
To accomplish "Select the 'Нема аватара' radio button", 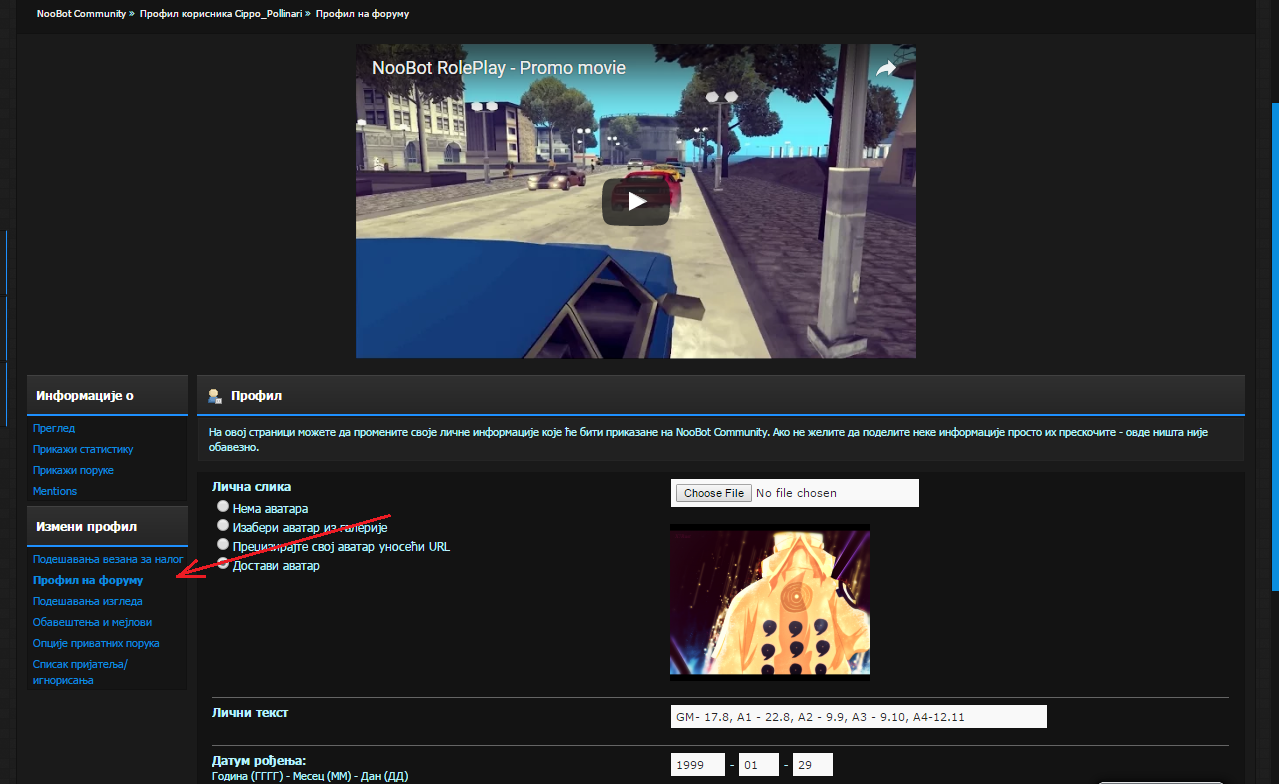I will coord(223,507).
